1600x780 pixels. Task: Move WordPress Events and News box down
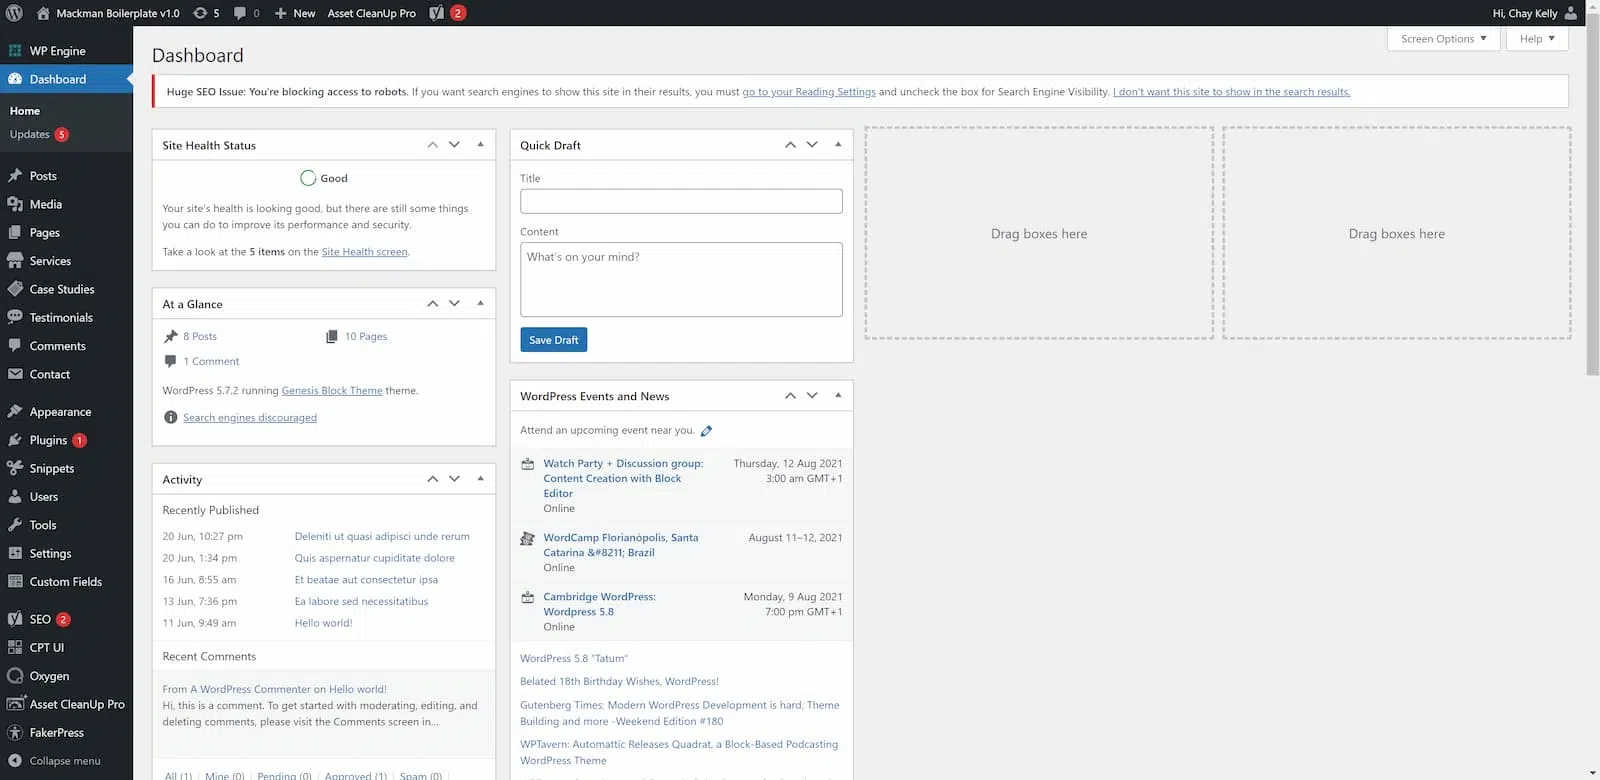tap(812, 396)
